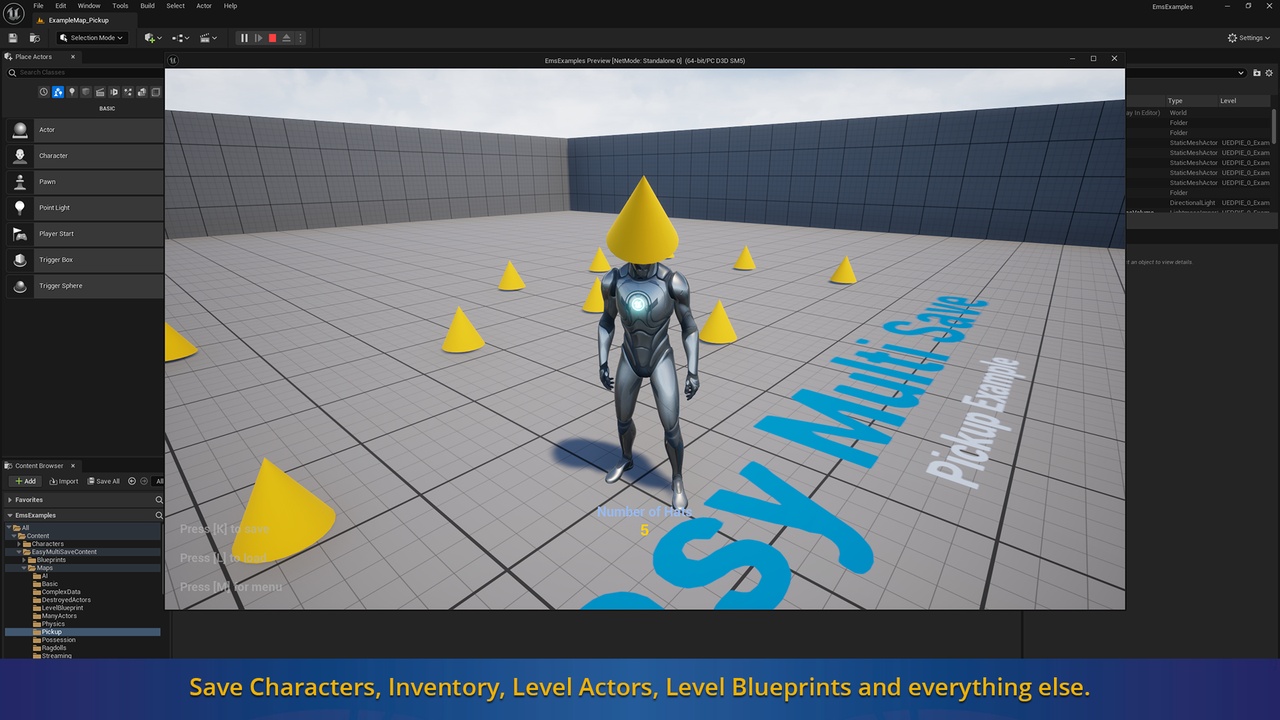Click the Add button in Content Browser
Screen dimensions: 1280x720
tap(25, 481)
